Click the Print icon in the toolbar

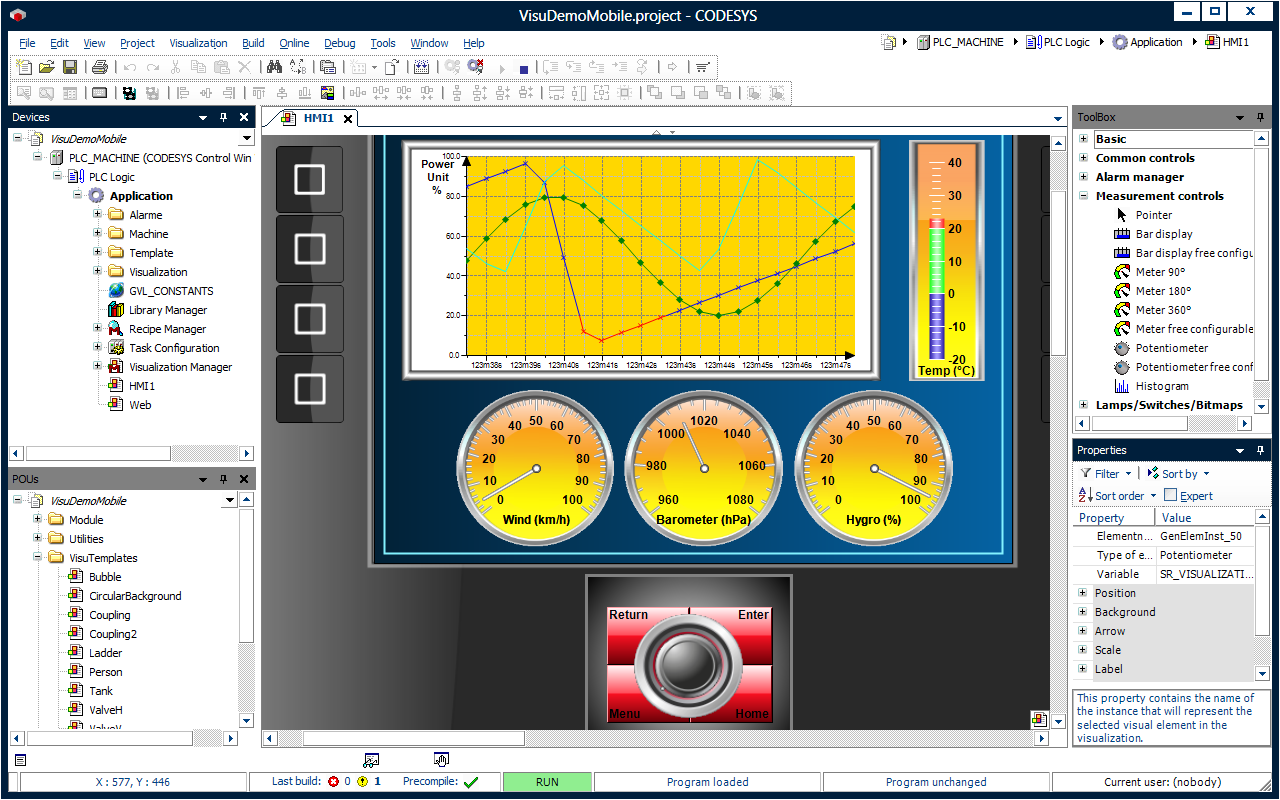(99, 67)
